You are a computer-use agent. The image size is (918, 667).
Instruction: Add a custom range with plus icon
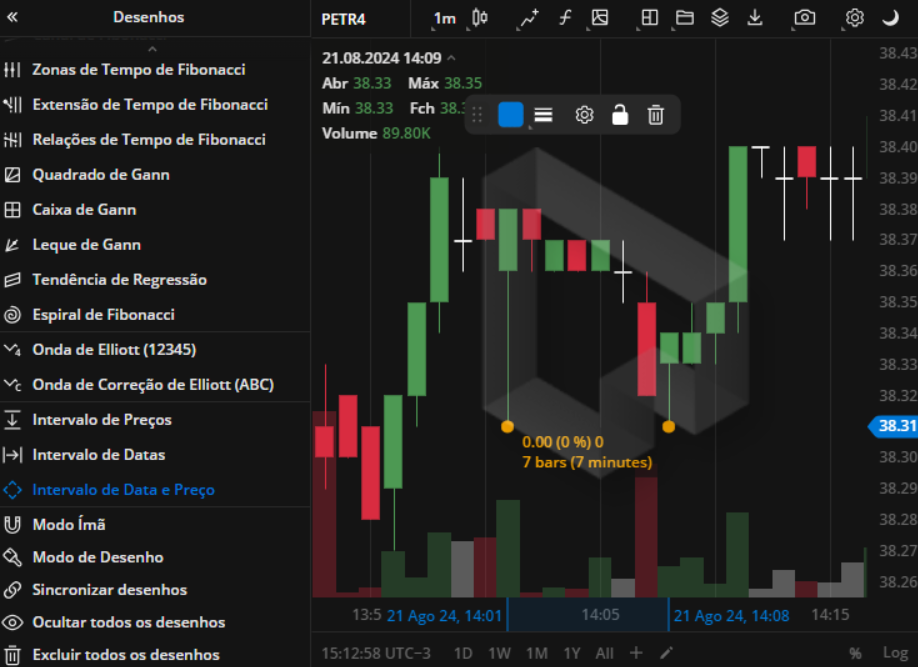[x=636, y=652]
